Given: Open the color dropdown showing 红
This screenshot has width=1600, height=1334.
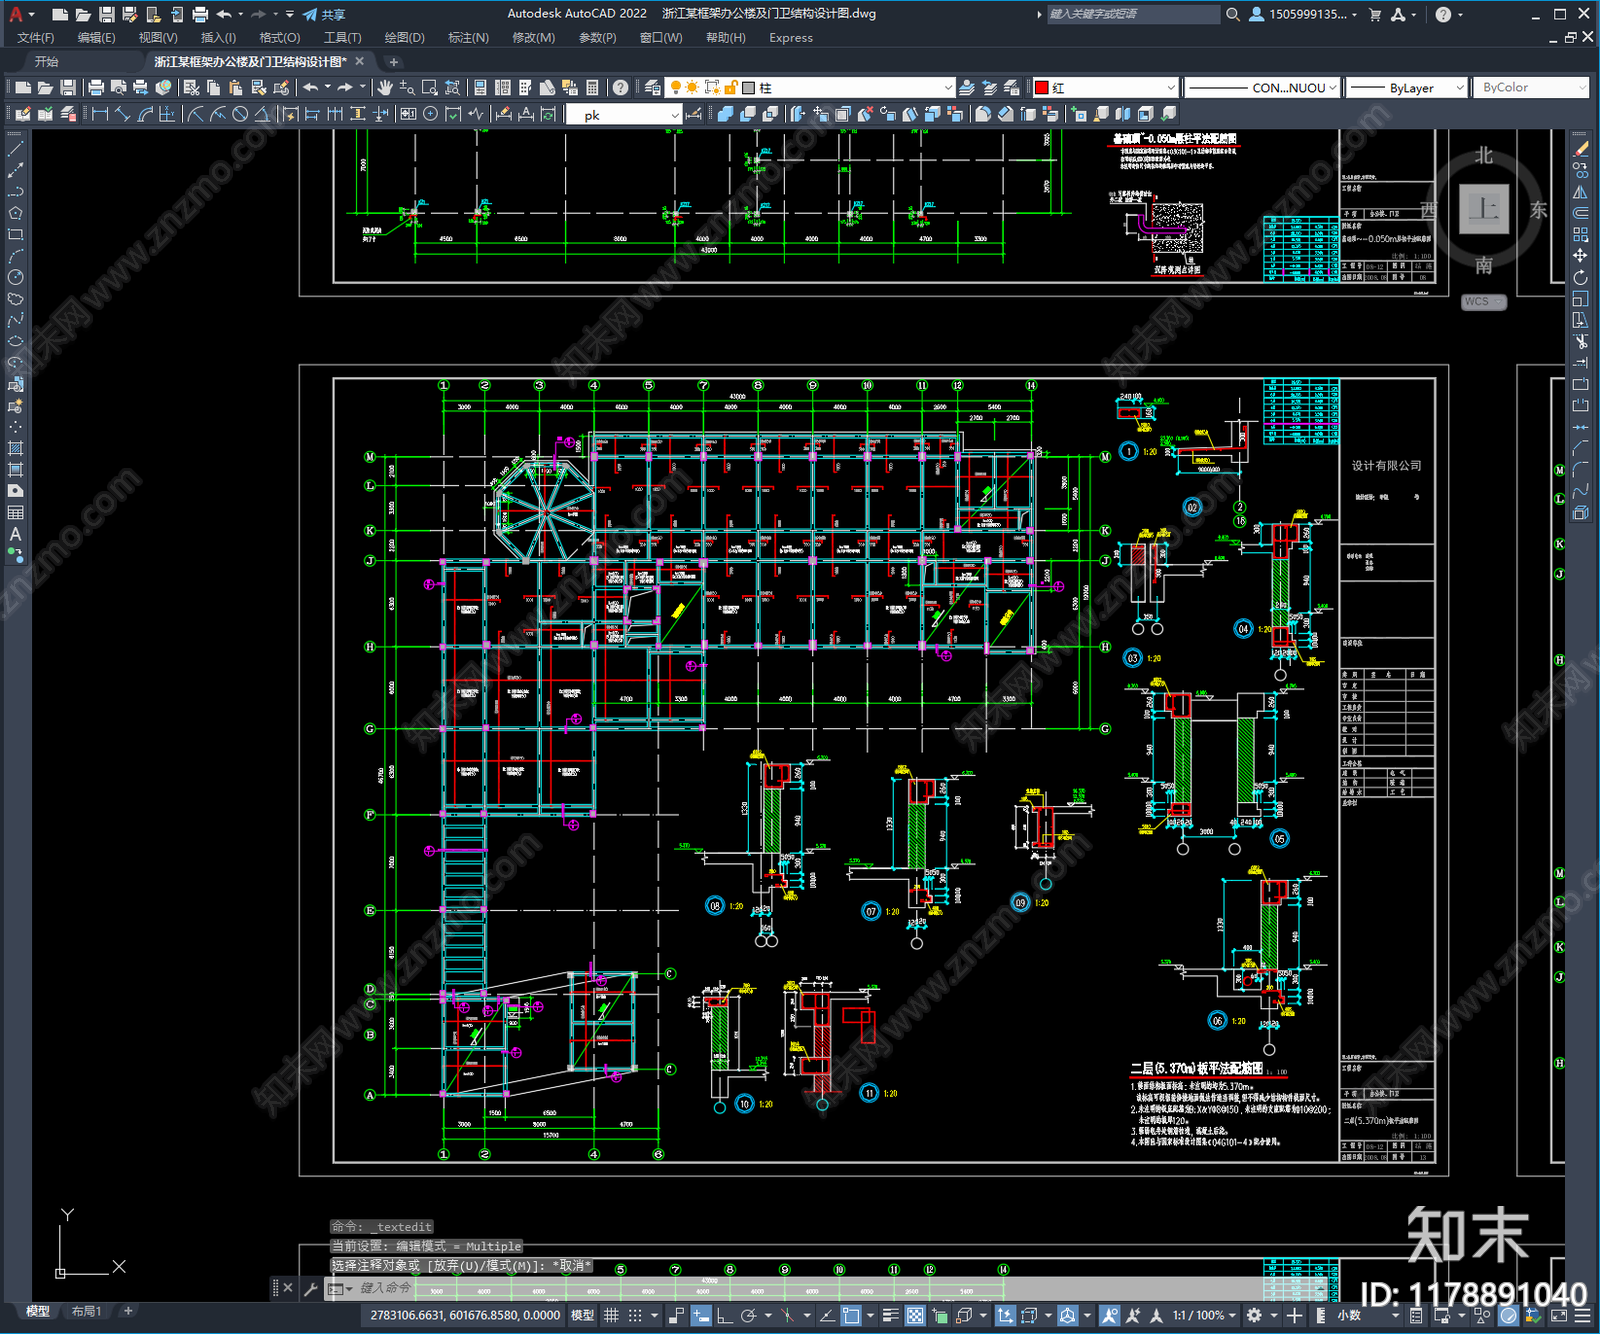Looking at the screenshot, I should (1105, 88).
